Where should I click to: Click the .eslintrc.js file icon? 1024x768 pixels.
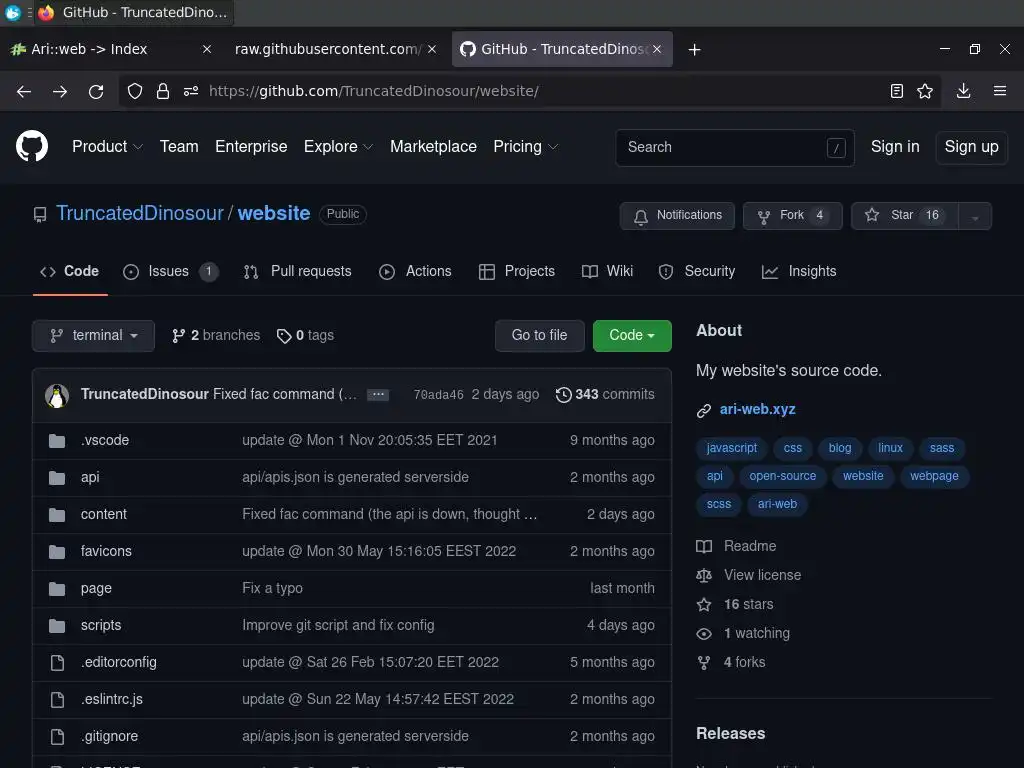coord(57,700)
